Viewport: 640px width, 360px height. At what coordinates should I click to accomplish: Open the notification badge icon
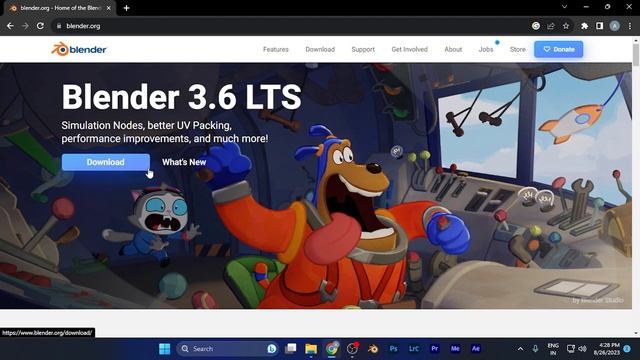[x=627, y=349]
